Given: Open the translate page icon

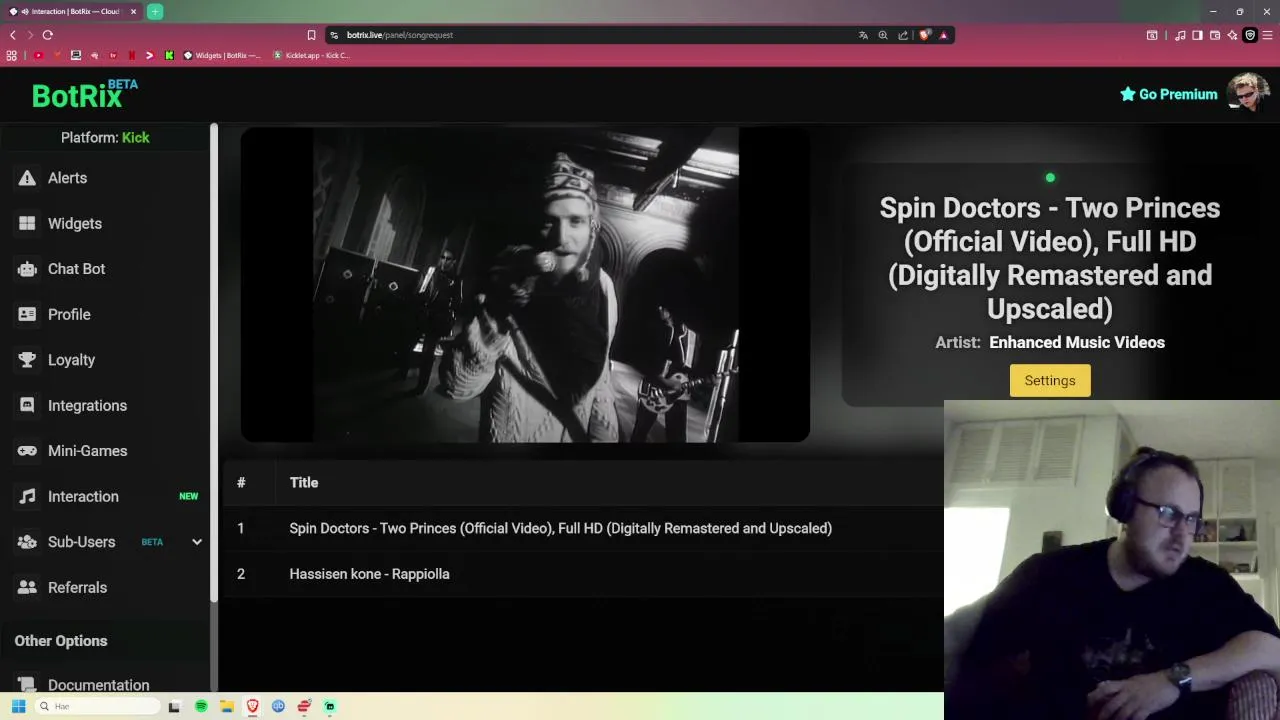Looking at the screenshot, I should coord(863,35).
